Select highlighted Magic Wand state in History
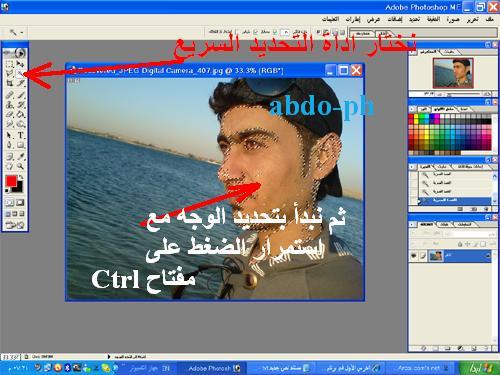Viewport: 500px width, 375px height. [x=455, y=200]
